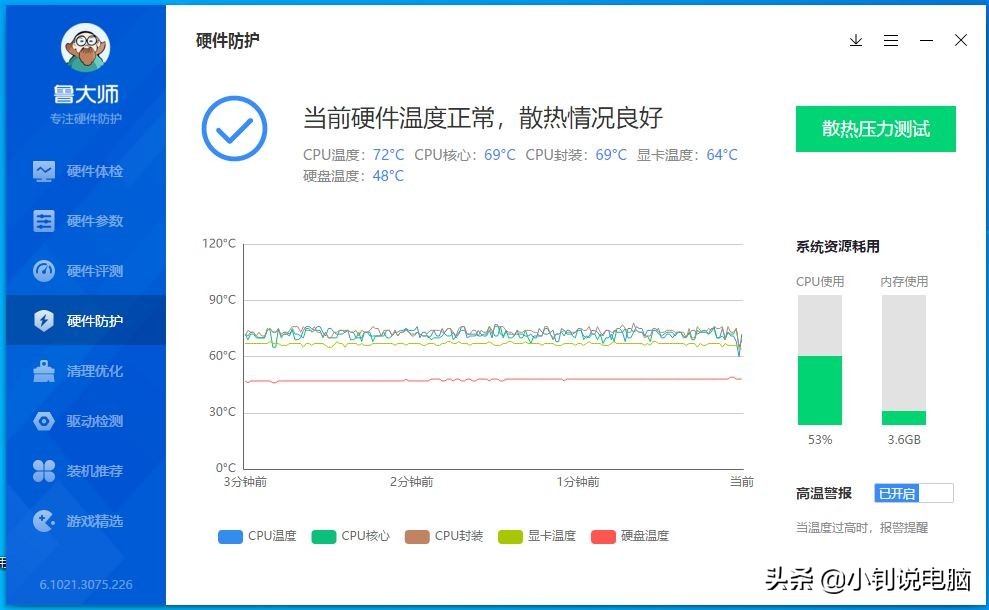Click the blue checkmark status icon

coord(234,129)
